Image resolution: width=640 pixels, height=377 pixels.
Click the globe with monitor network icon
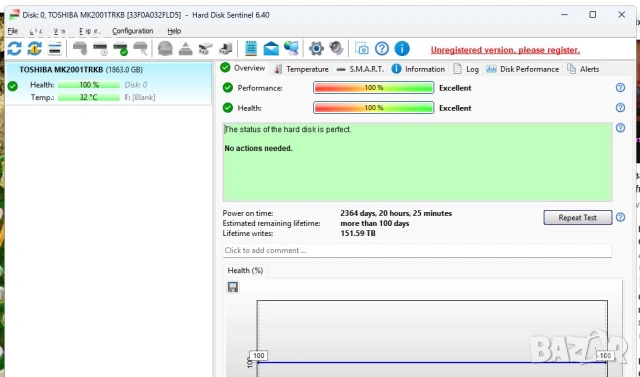[291, 49]
